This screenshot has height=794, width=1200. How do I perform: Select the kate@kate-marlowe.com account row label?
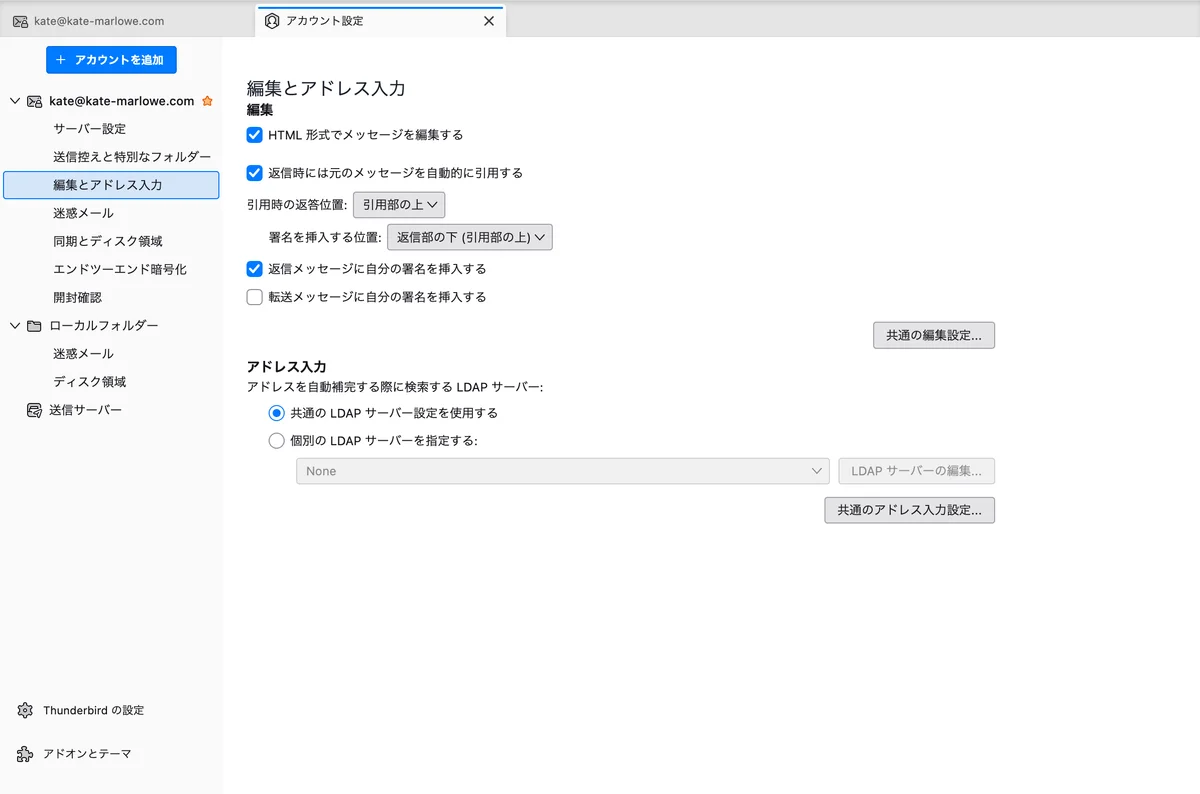coord(122,101)
